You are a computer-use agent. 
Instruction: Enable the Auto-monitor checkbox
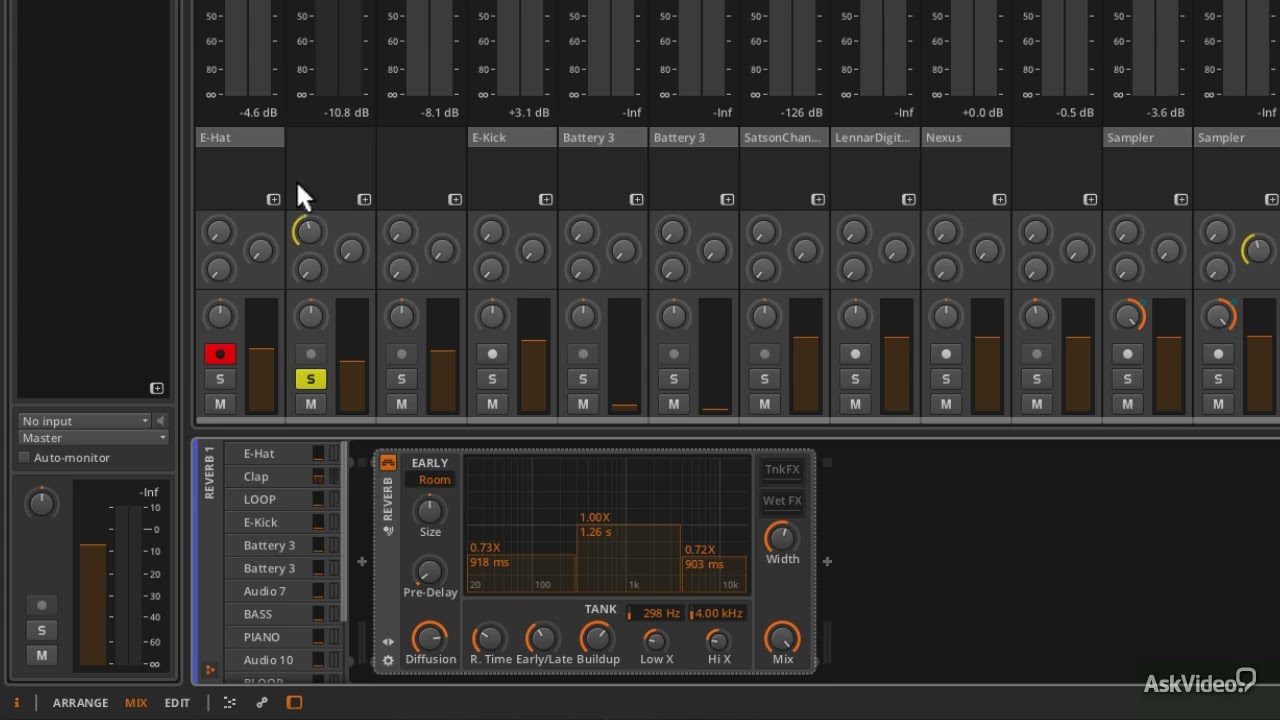(x=25, y=458)
